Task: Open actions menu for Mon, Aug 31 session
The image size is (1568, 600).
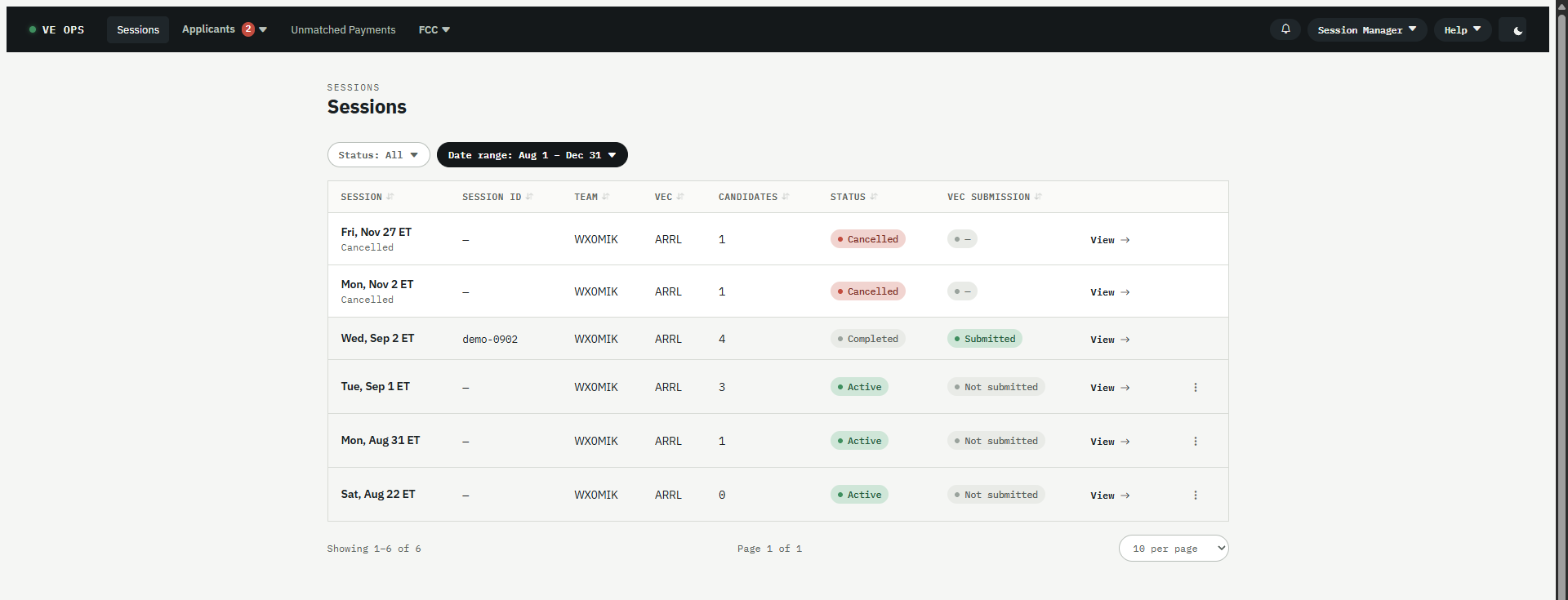Action: click(1195, 441)
